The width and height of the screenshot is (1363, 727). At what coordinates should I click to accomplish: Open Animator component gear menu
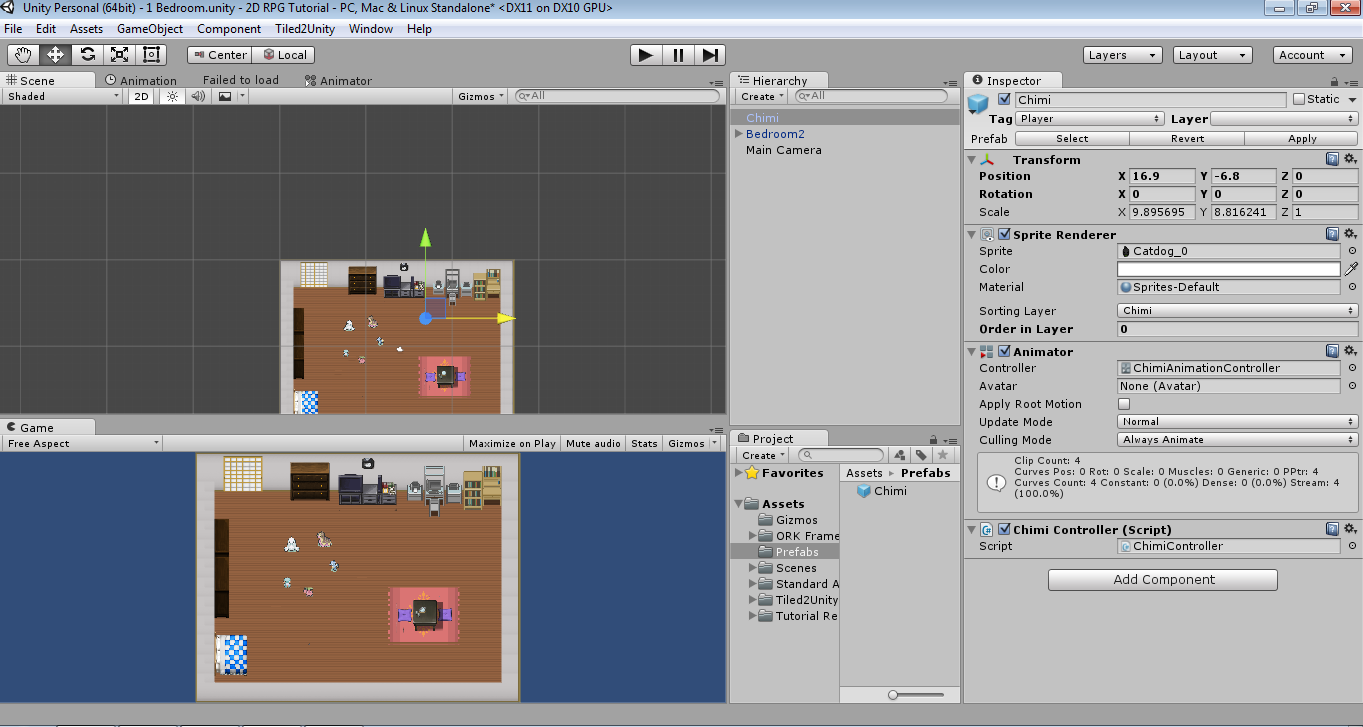click(1349, 351)
